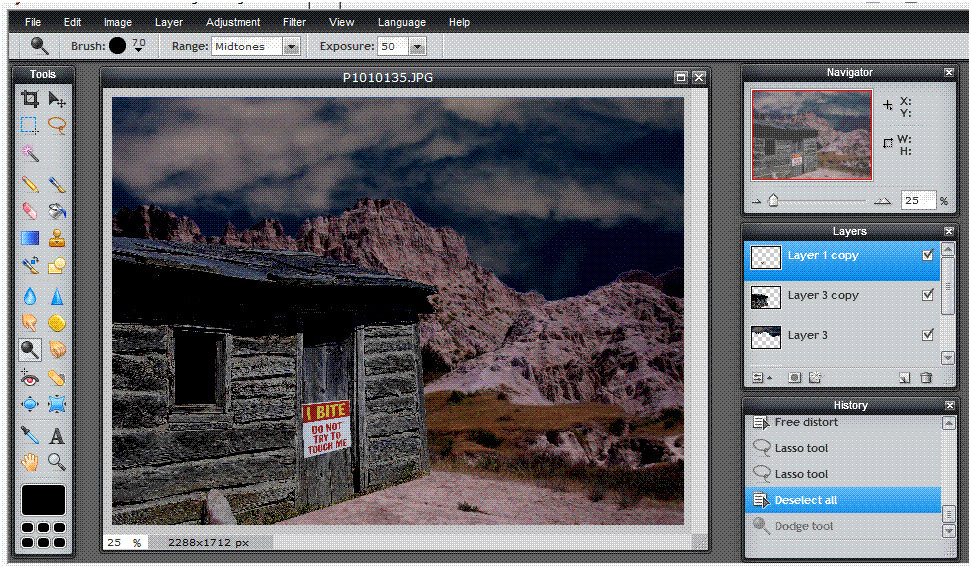Choose the Gradient tool
971x568 pixels.
[30, 238]
